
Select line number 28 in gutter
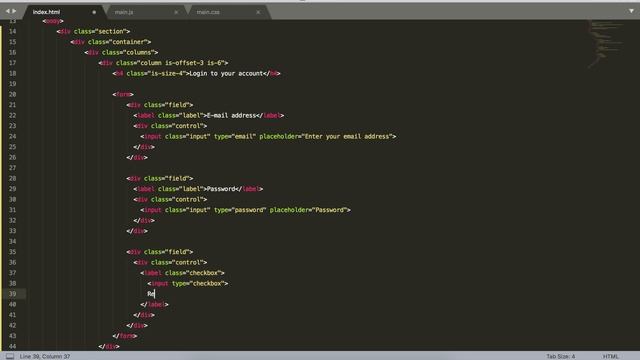click(x=12, y=178)
